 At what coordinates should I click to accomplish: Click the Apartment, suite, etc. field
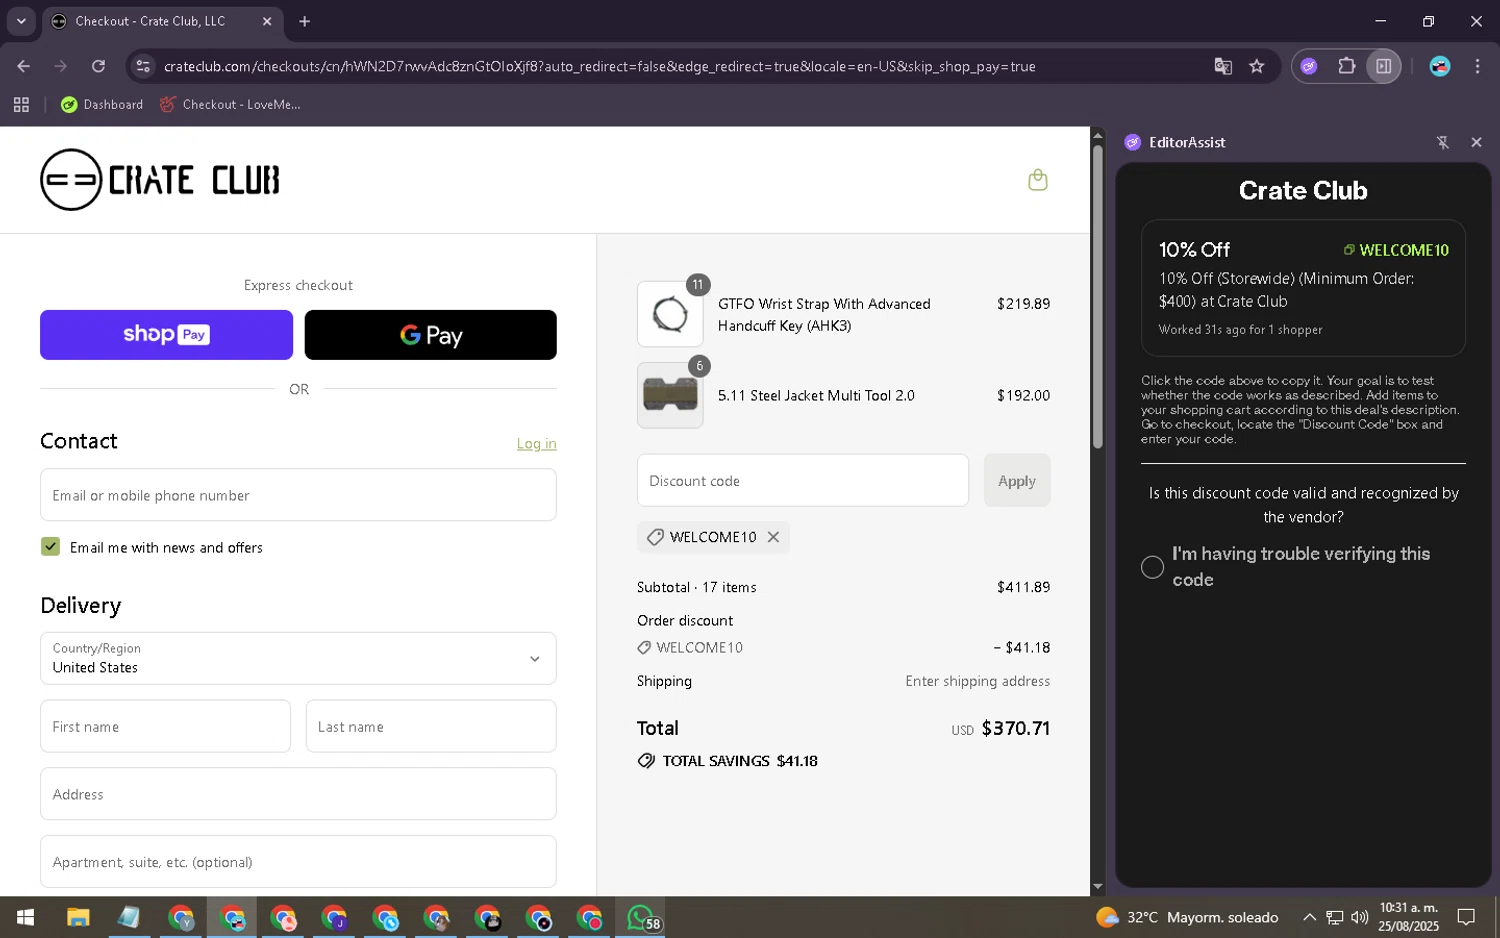coord(298,862)
